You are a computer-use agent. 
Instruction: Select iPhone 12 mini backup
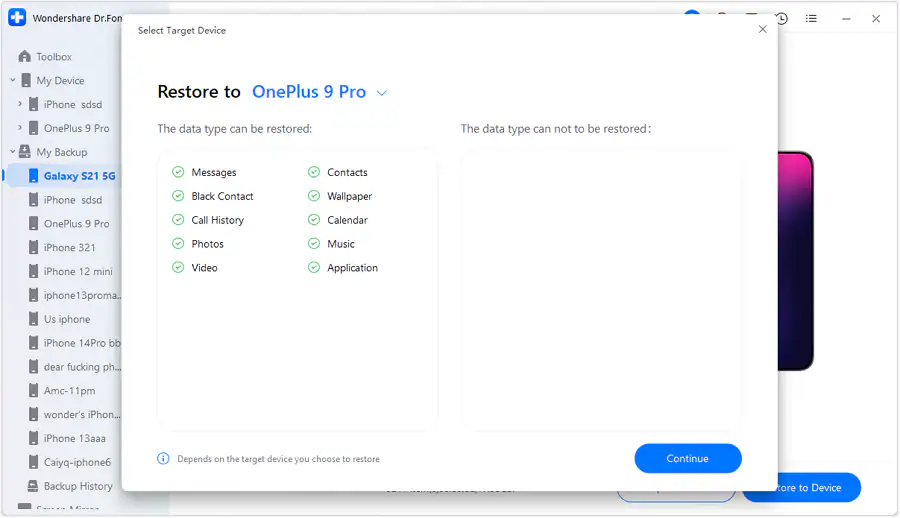click(77, 271)
